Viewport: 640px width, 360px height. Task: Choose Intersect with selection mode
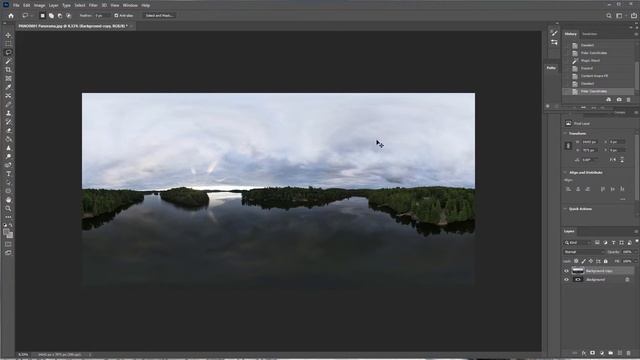coord(69,16)
